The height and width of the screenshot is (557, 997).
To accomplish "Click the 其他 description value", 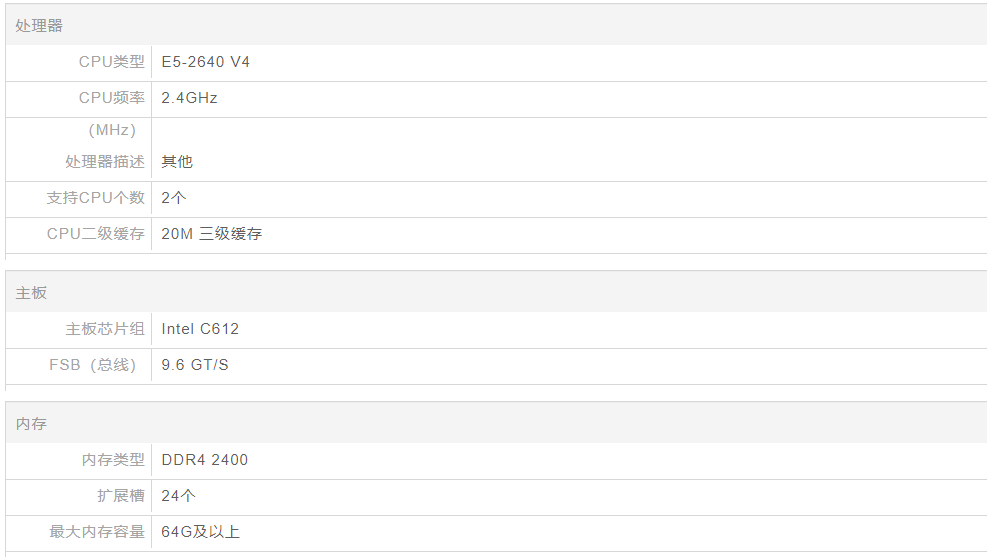I will point(177,162).
